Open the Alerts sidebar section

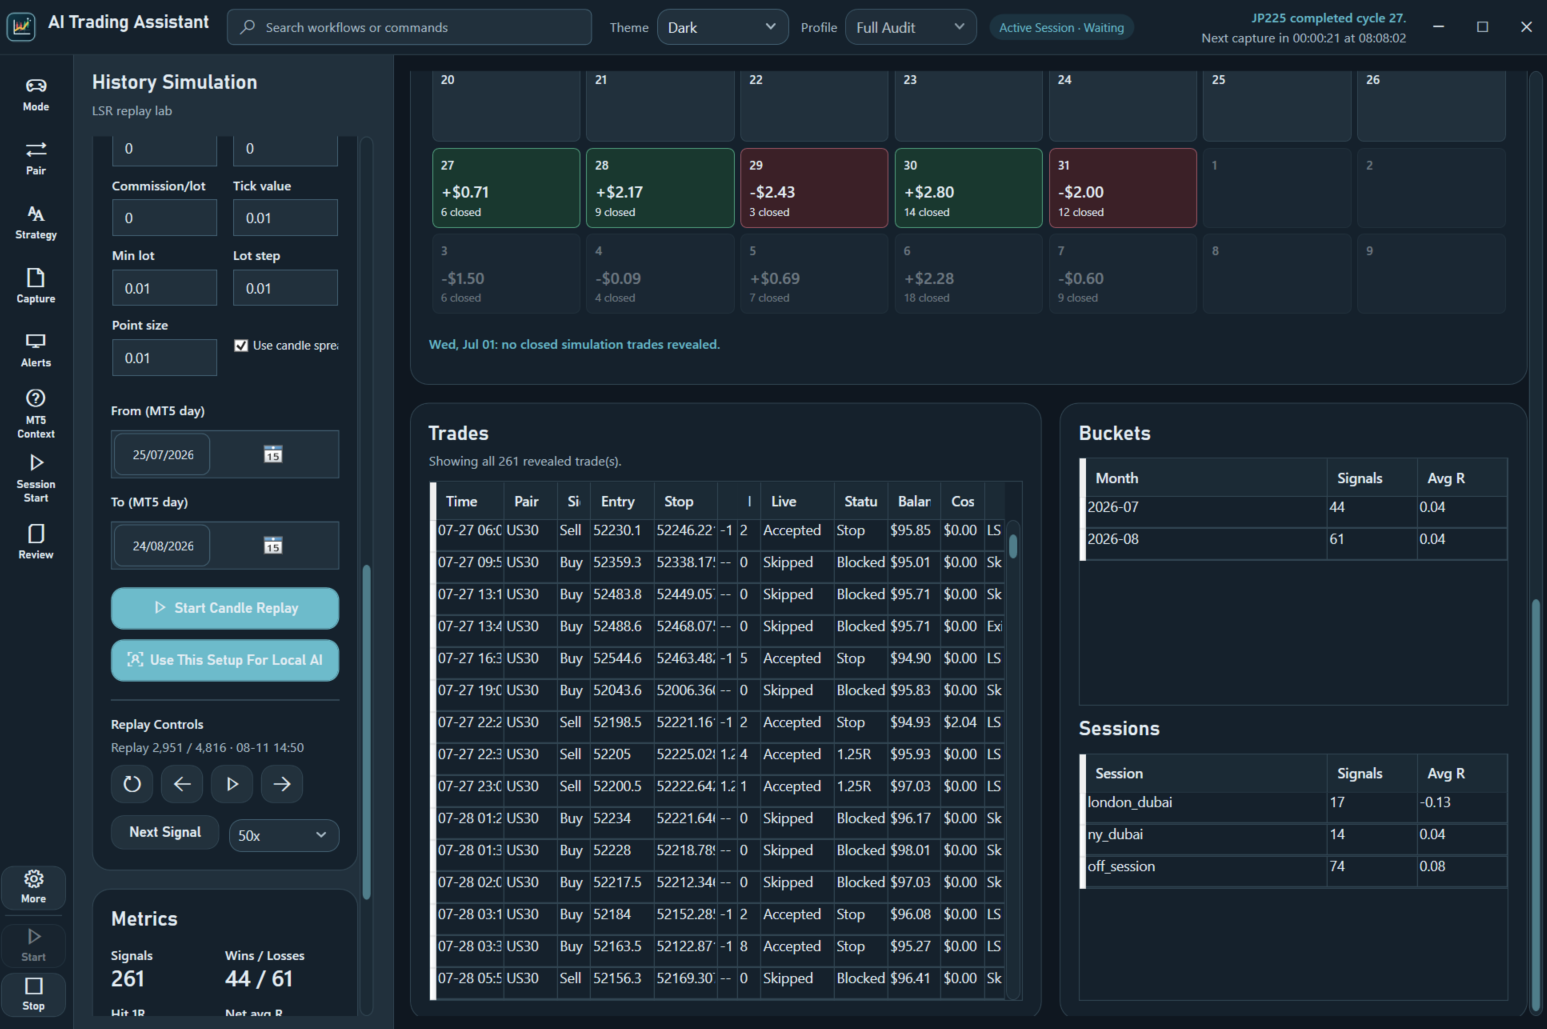tap(36, 350)
